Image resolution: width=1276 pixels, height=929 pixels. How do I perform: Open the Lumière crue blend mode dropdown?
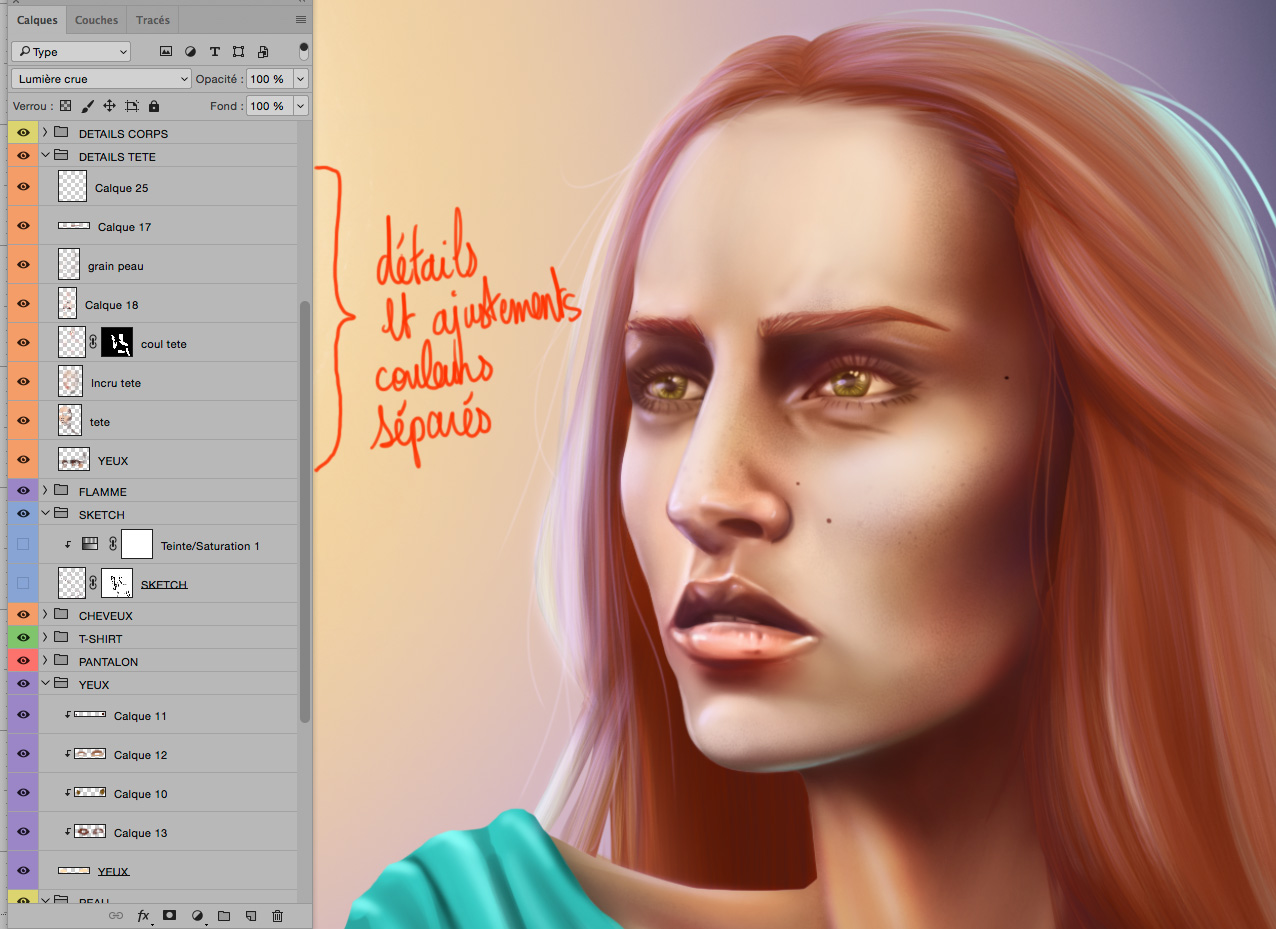click(101, 79)
